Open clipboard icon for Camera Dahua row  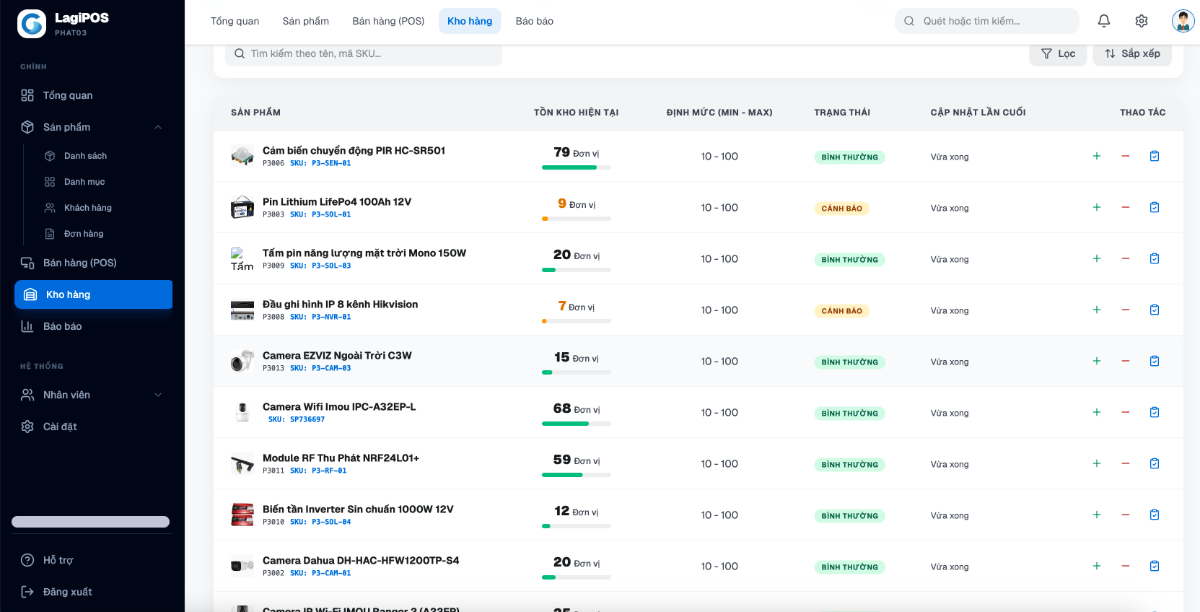1154,566
